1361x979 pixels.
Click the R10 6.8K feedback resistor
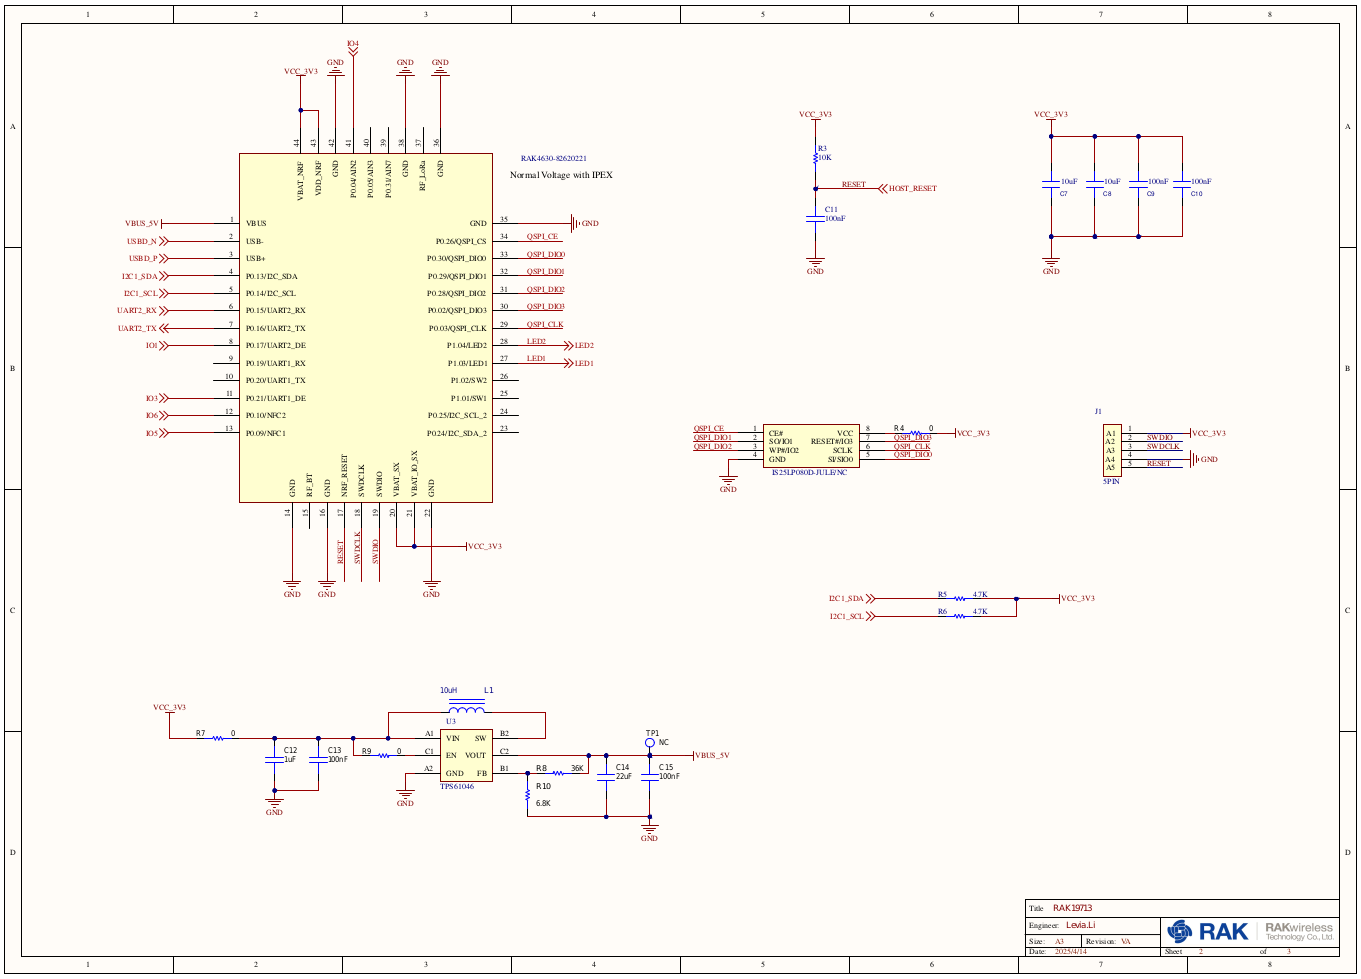coord(530,797)
